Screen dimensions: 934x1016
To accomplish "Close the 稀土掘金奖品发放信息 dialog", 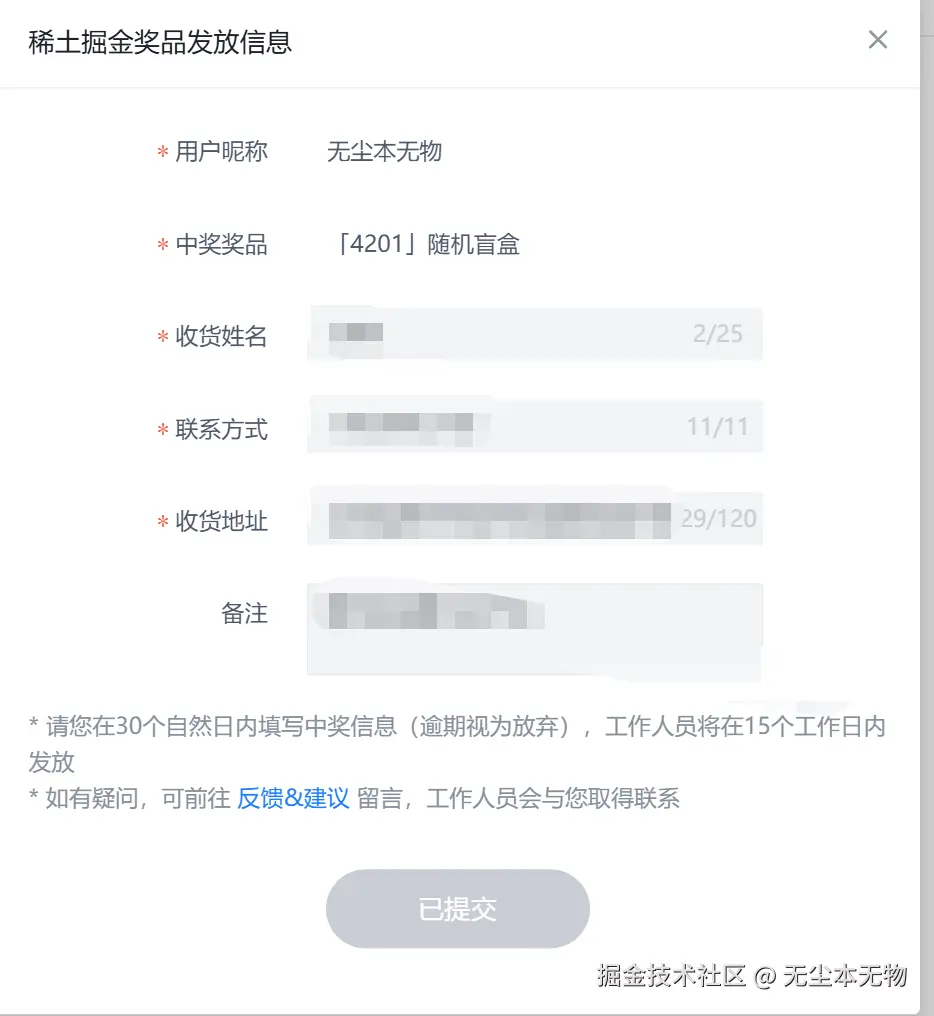I will point(878,40).
